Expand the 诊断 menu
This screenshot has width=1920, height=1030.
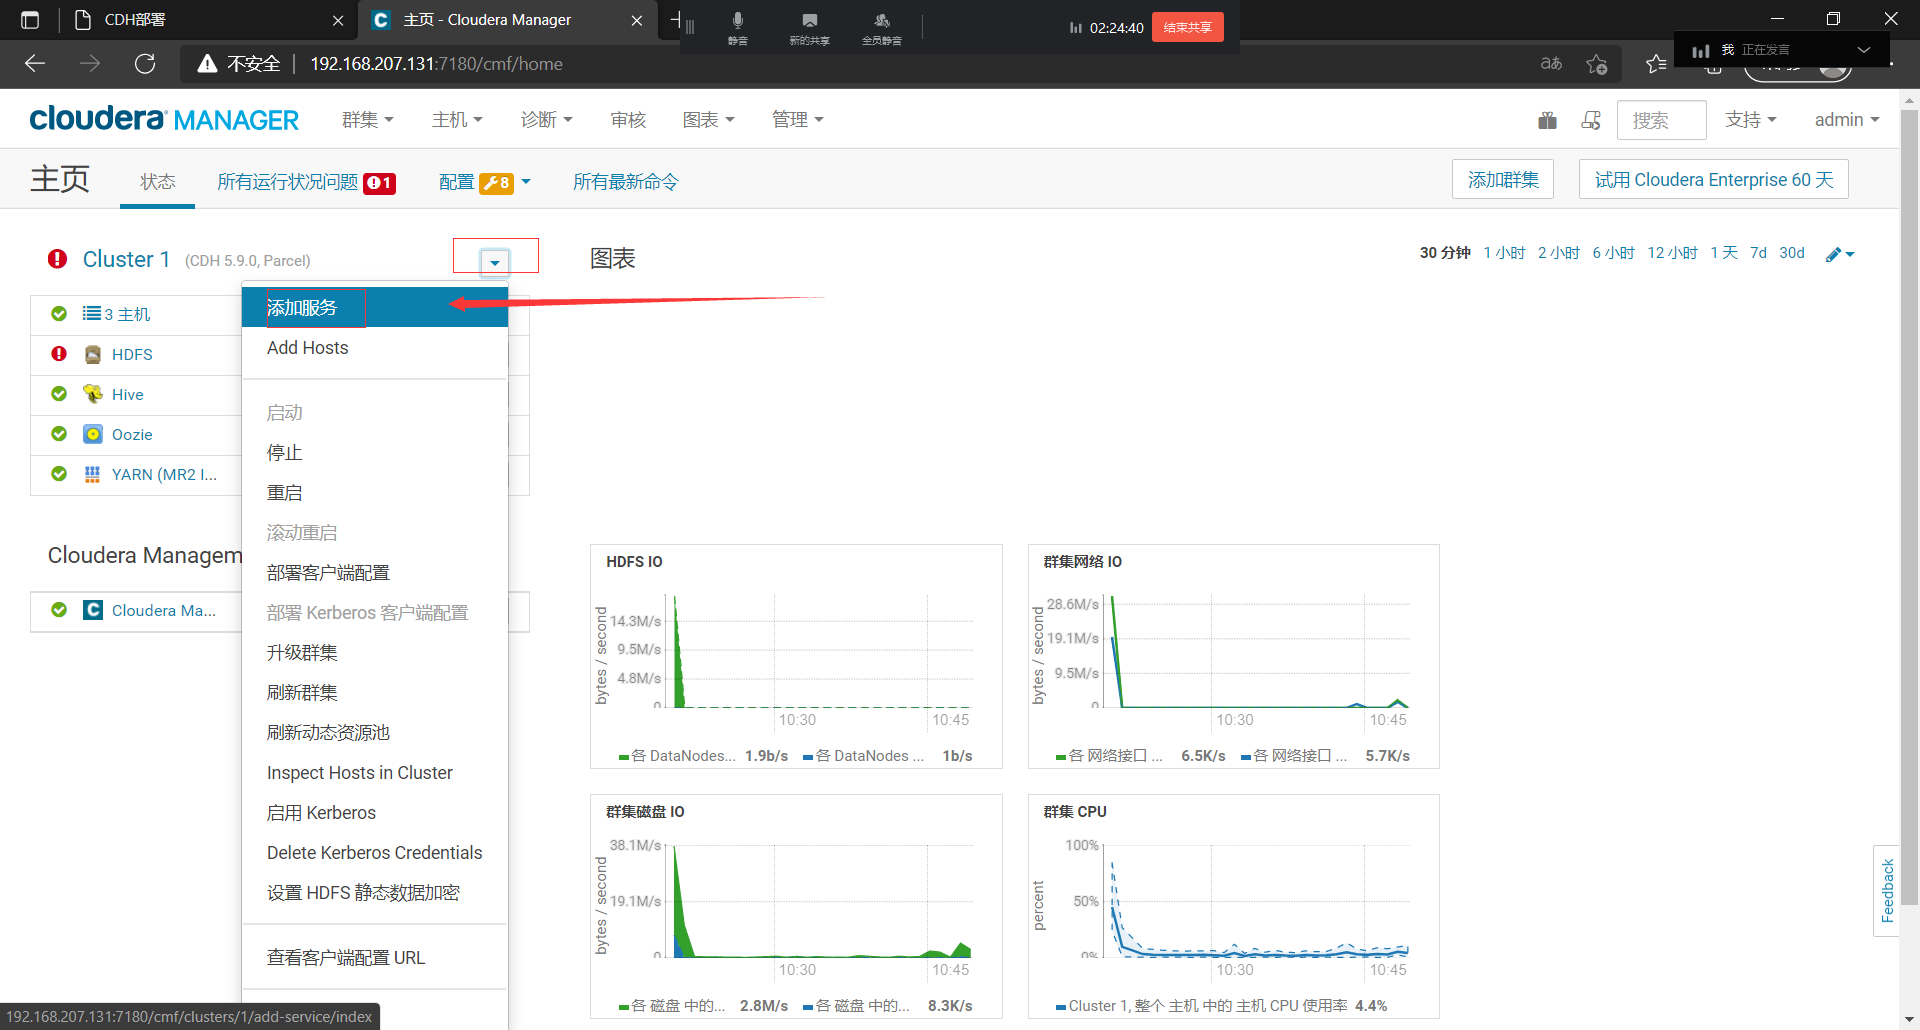pos(546,120)
